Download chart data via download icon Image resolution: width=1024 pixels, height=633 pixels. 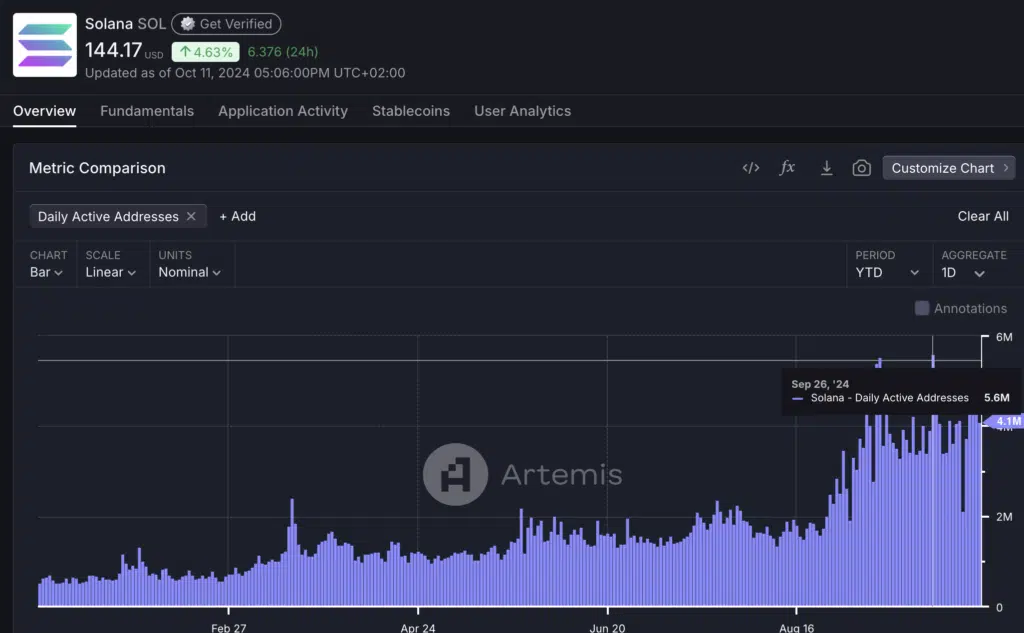point(826,168)
